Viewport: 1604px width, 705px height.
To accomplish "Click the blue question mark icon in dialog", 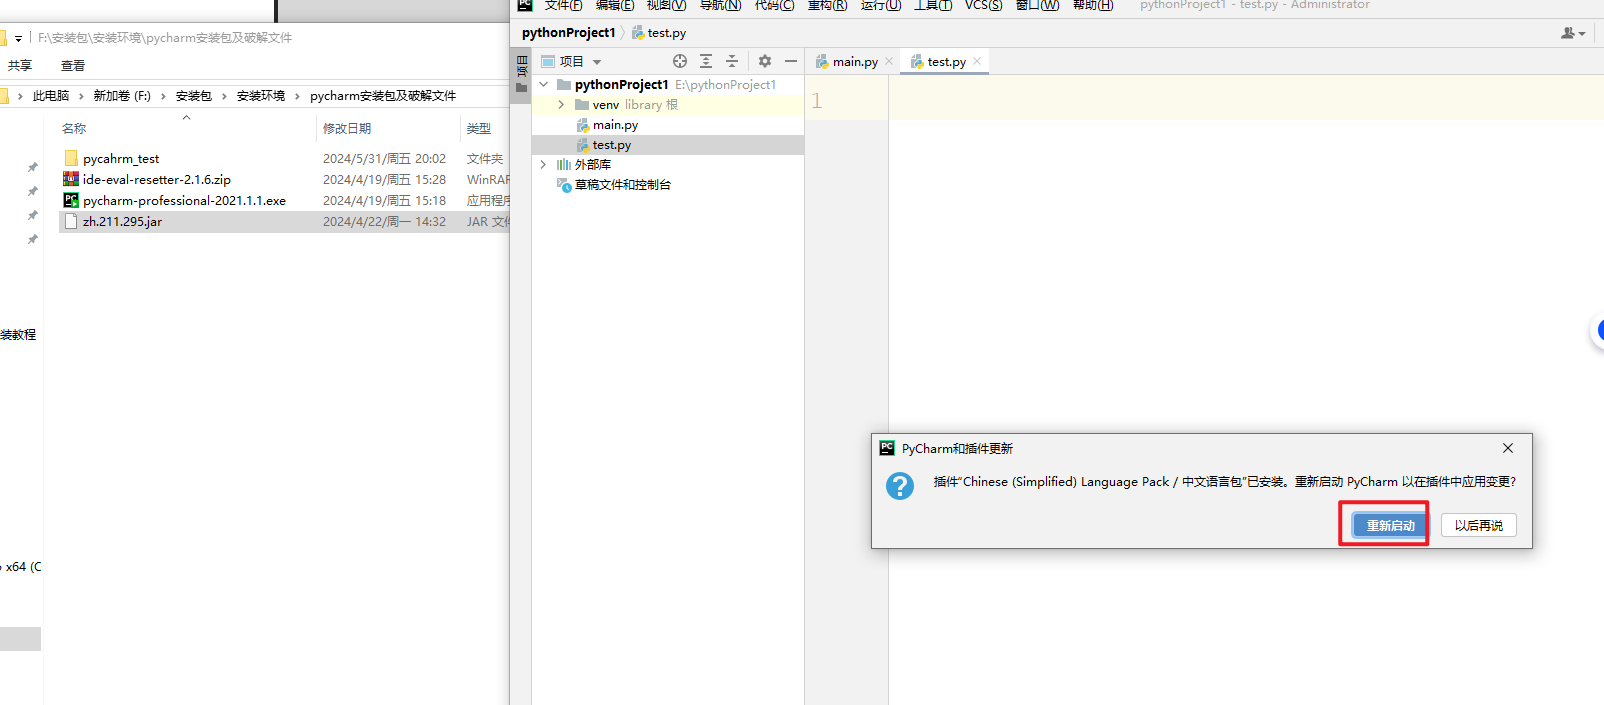I will (x=900, y=486).
